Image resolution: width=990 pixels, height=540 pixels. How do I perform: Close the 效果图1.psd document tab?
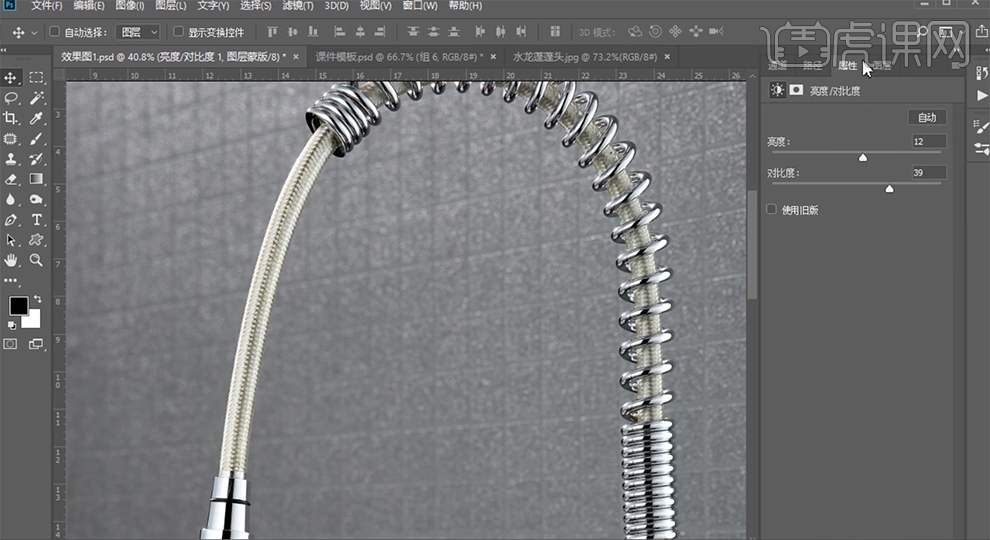click(295, 57)
